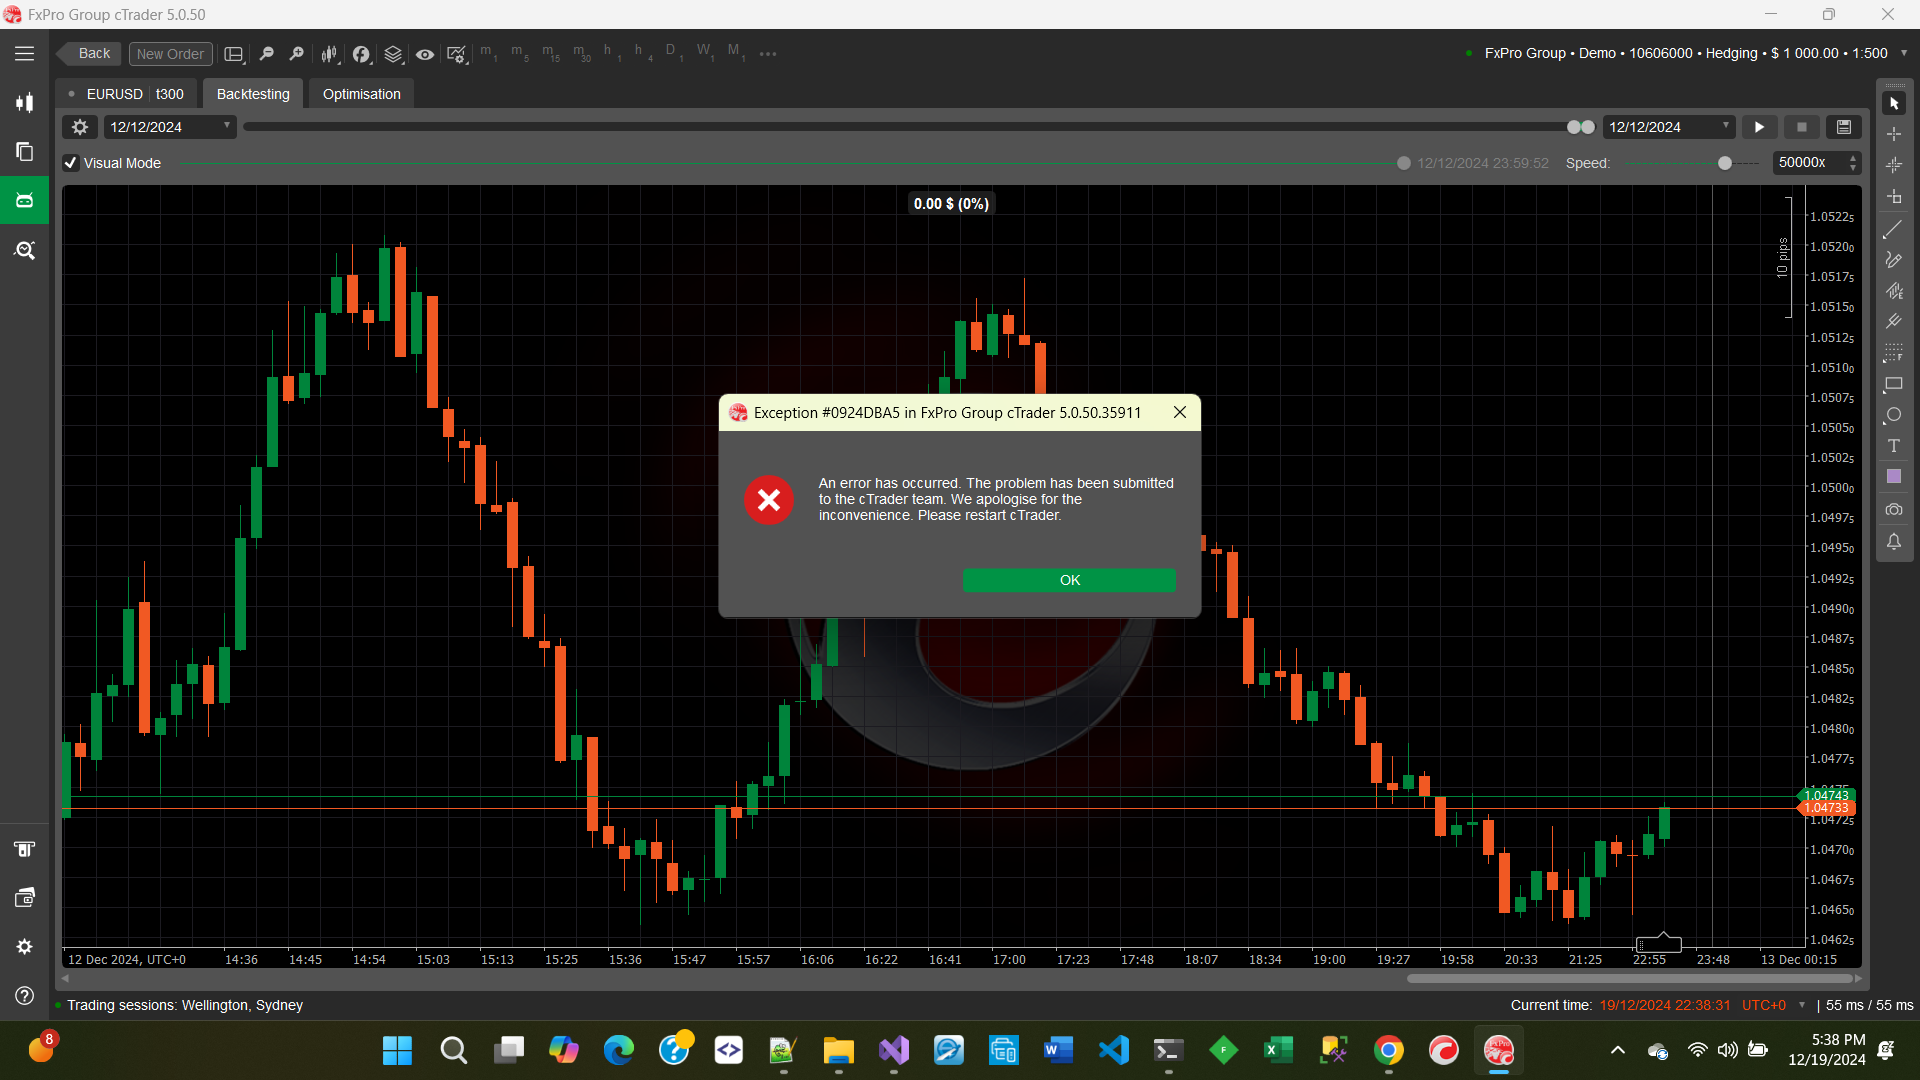Screen dimensions: 1920x1080
Task: Select the m5 timeframe
Action: click(519, 53)
